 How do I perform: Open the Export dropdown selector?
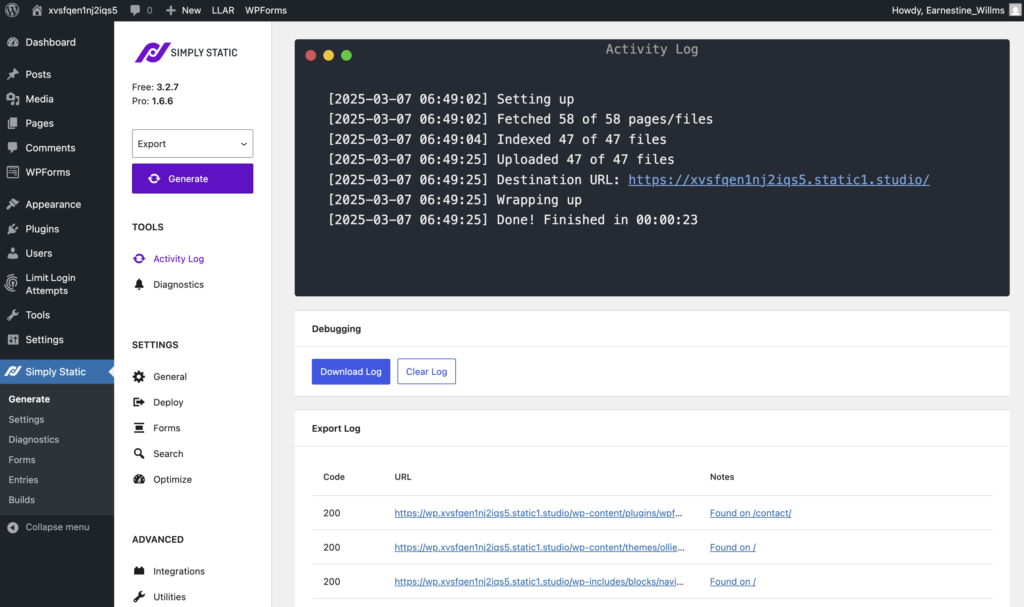pos(192,143)
